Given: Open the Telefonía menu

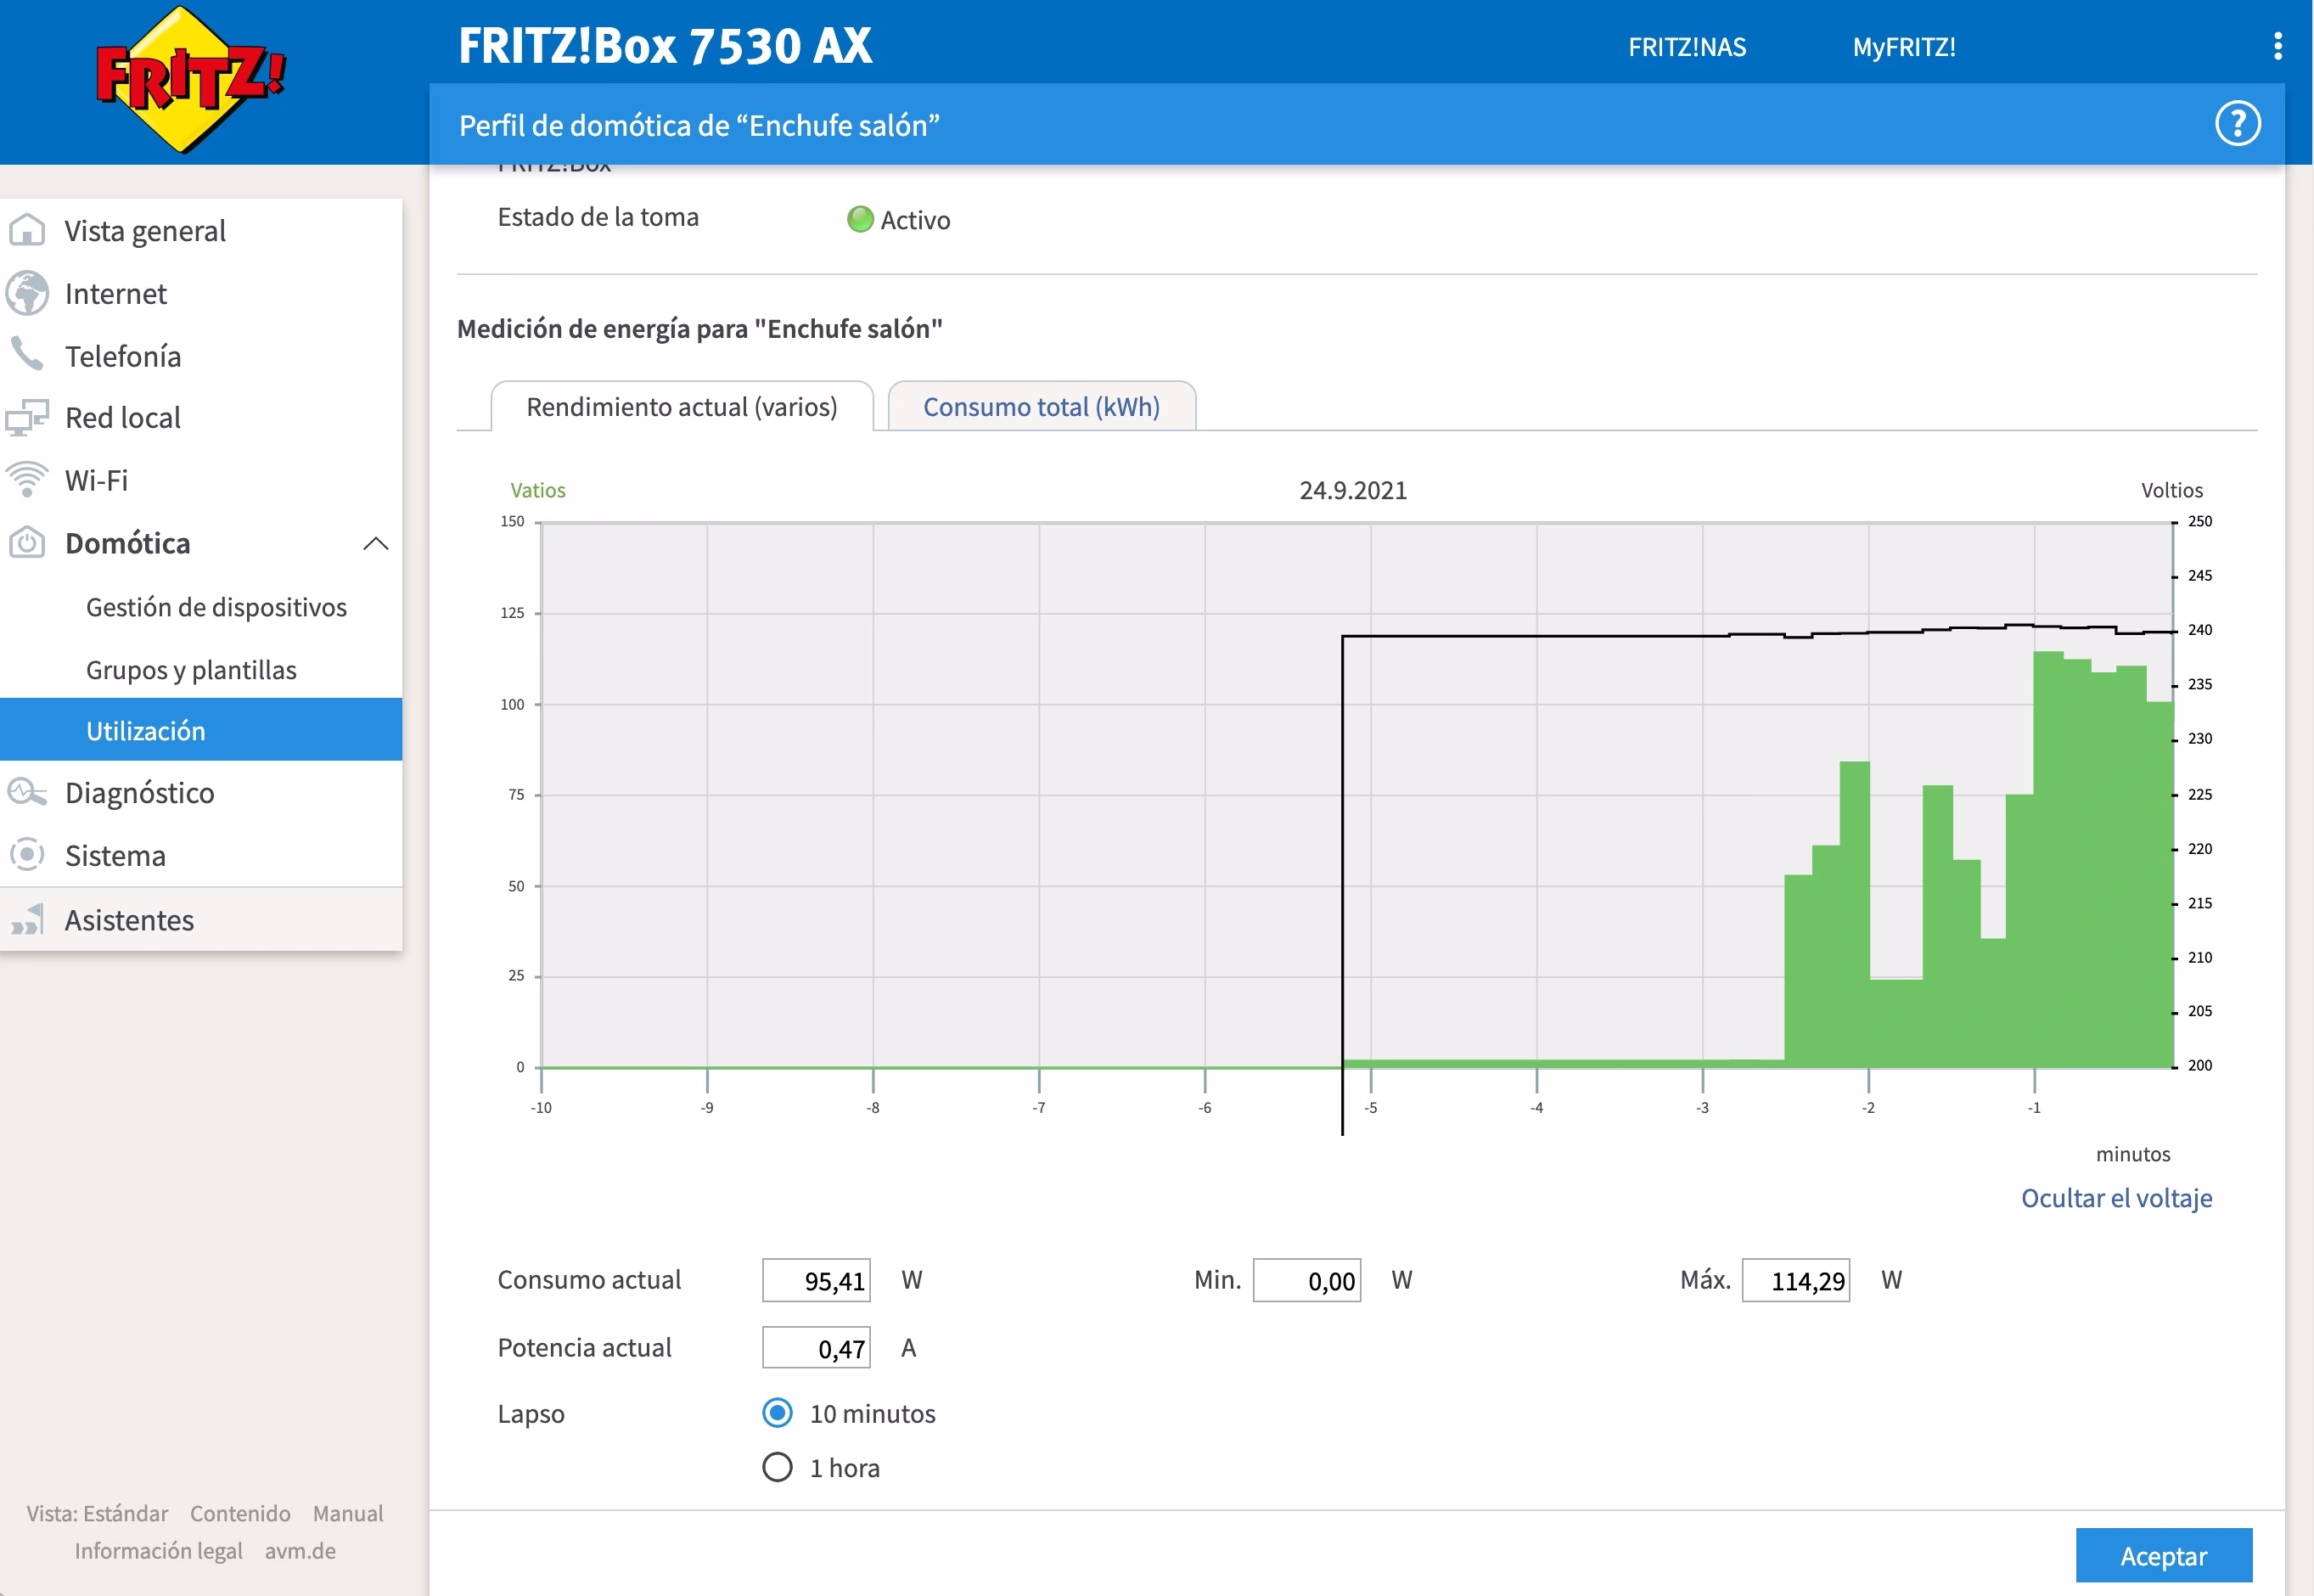Looking at the screenshot, I should click(x=201, y=356).
